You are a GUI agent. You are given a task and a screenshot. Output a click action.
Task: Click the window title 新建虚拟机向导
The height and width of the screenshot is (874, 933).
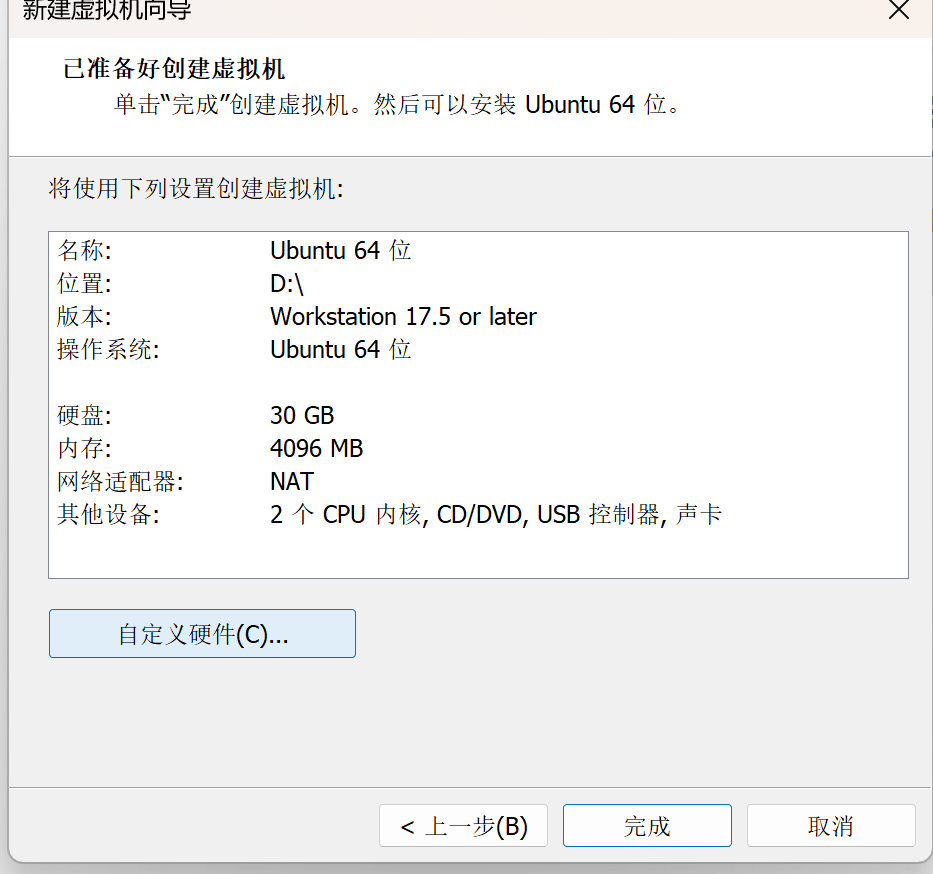tap(107, 10)
